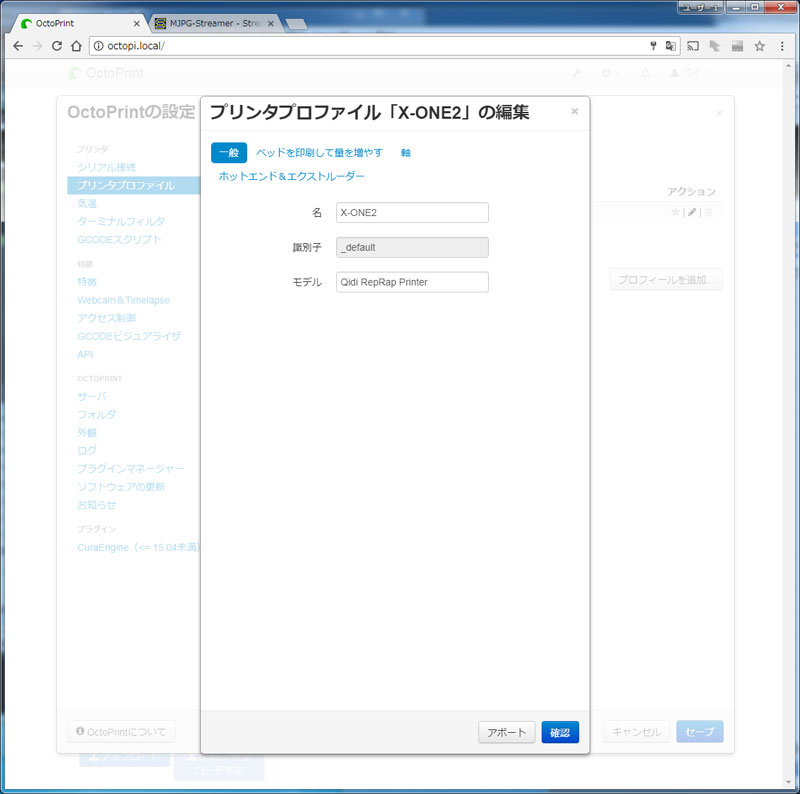Switch to the MJPG-Streamer browser tab
800x794 pixels.
click(214, 23)
